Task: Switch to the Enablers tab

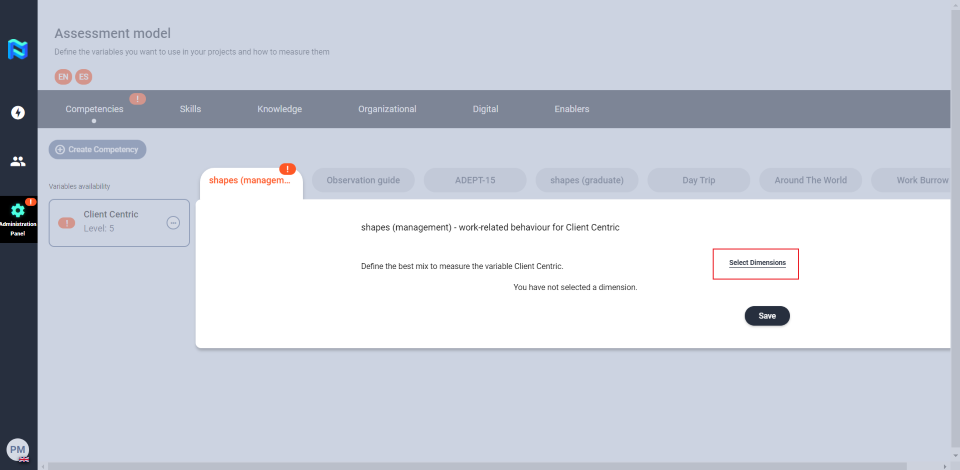Action: (571, 109)
